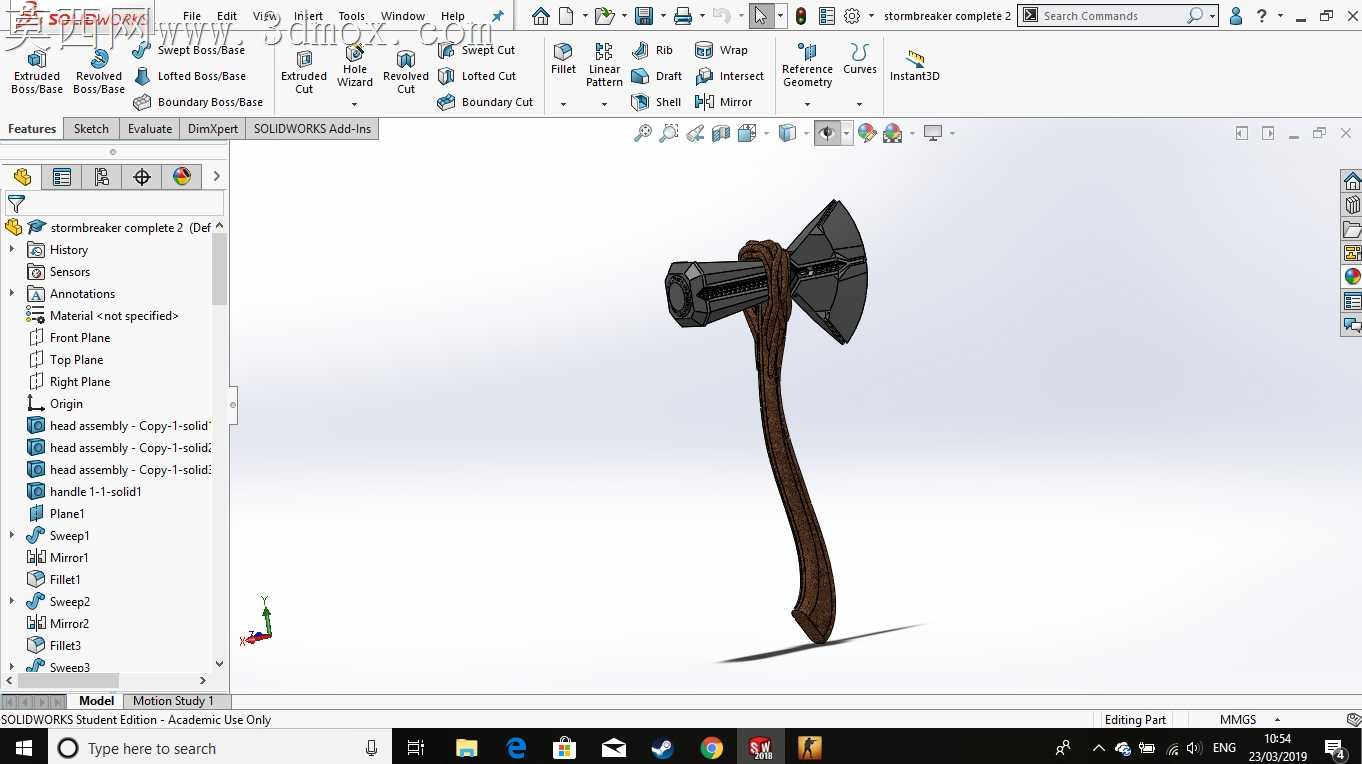Add a Rib feature

(x=652, y=50)
